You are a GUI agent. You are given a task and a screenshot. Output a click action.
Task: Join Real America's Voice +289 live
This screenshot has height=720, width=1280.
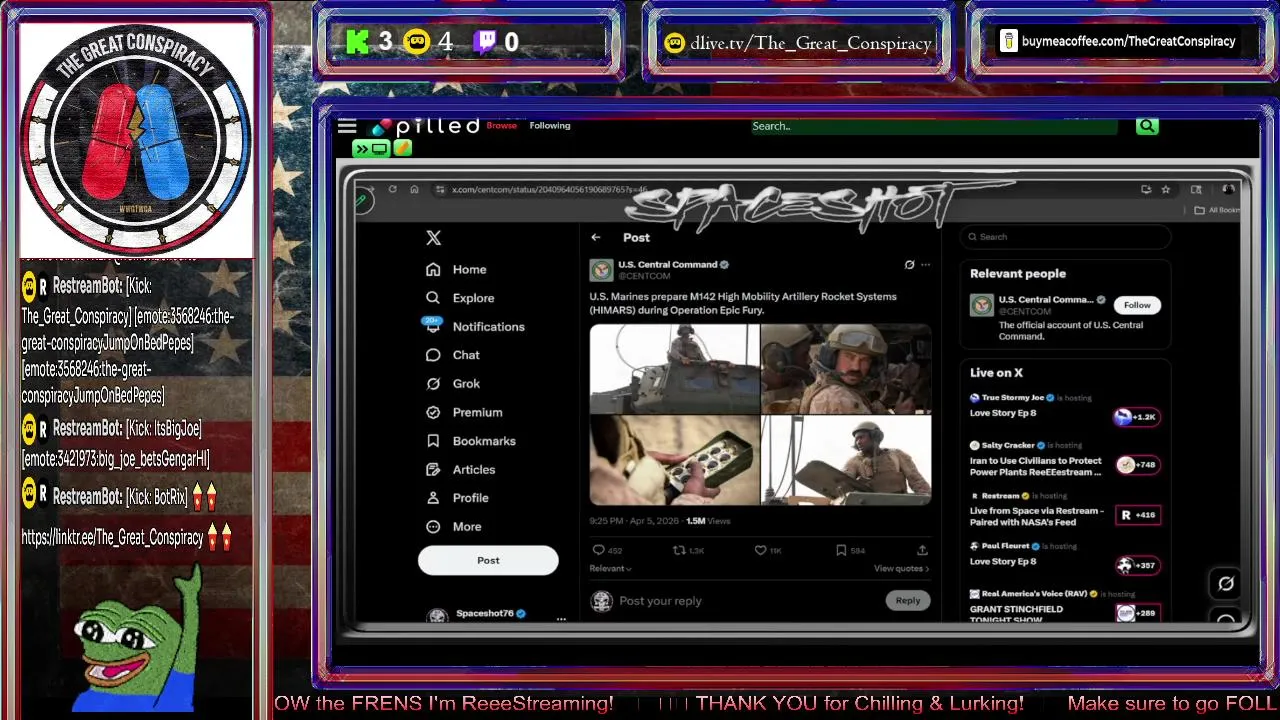pos(1137,612)
